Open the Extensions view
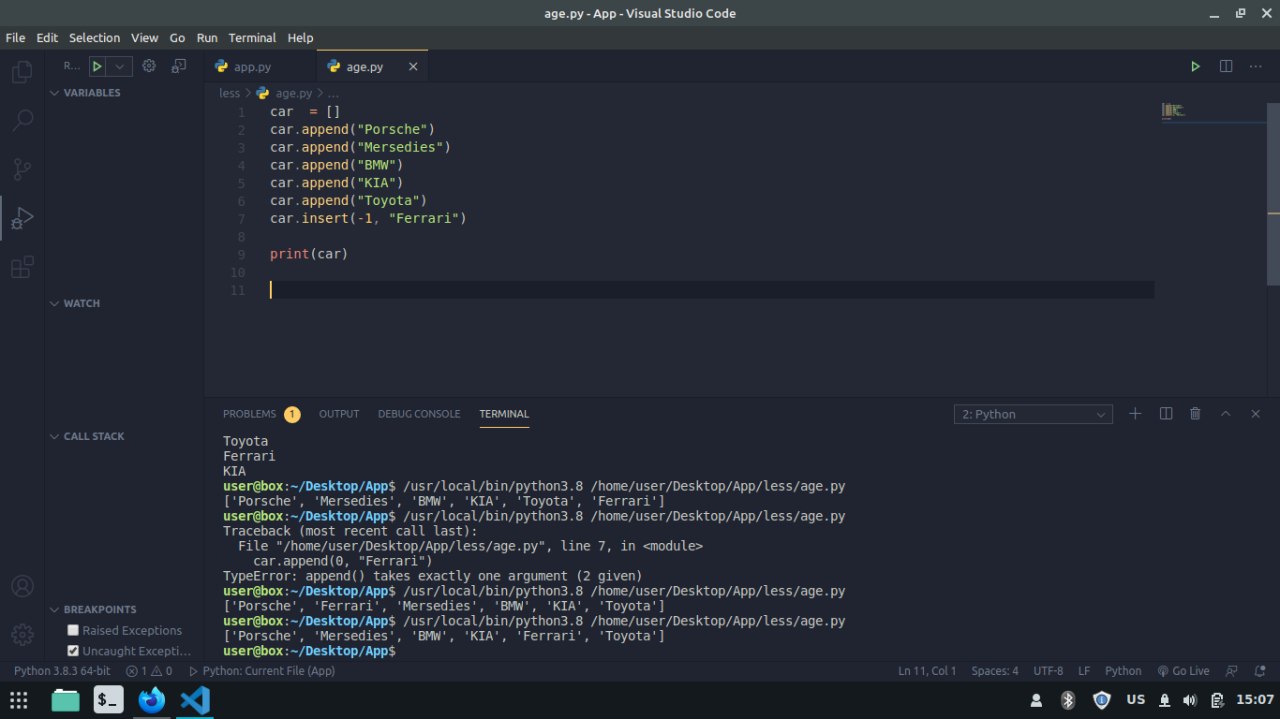 [21, 267]
